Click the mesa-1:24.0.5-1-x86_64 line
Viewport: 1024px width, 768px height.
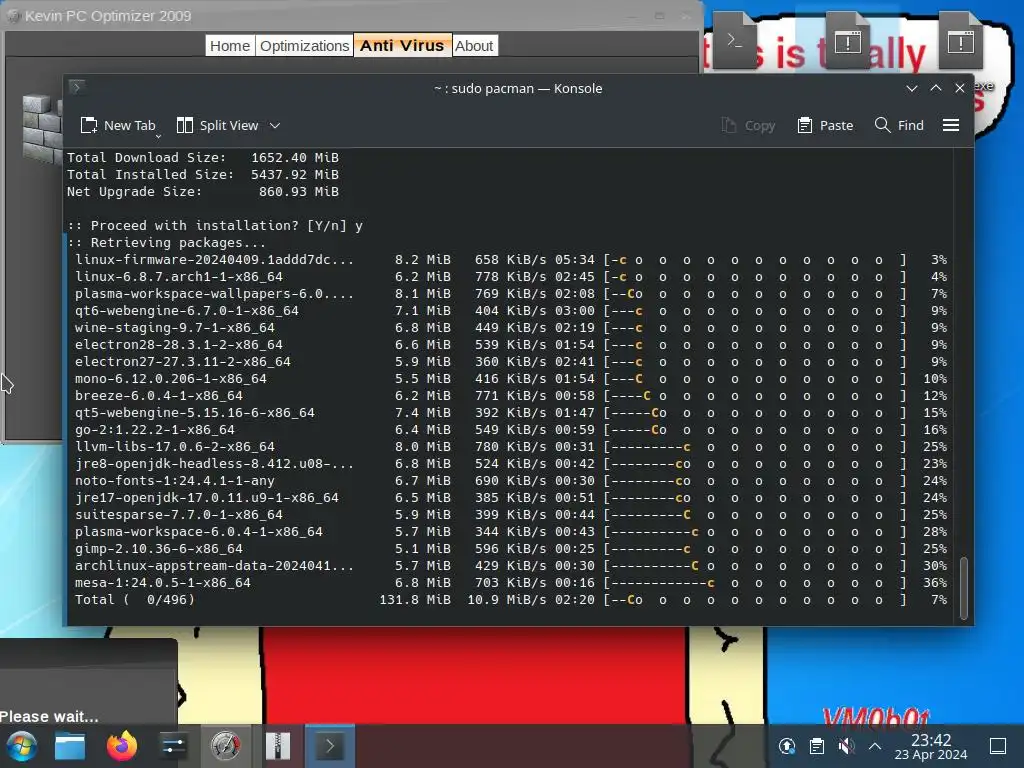[511, 583]
